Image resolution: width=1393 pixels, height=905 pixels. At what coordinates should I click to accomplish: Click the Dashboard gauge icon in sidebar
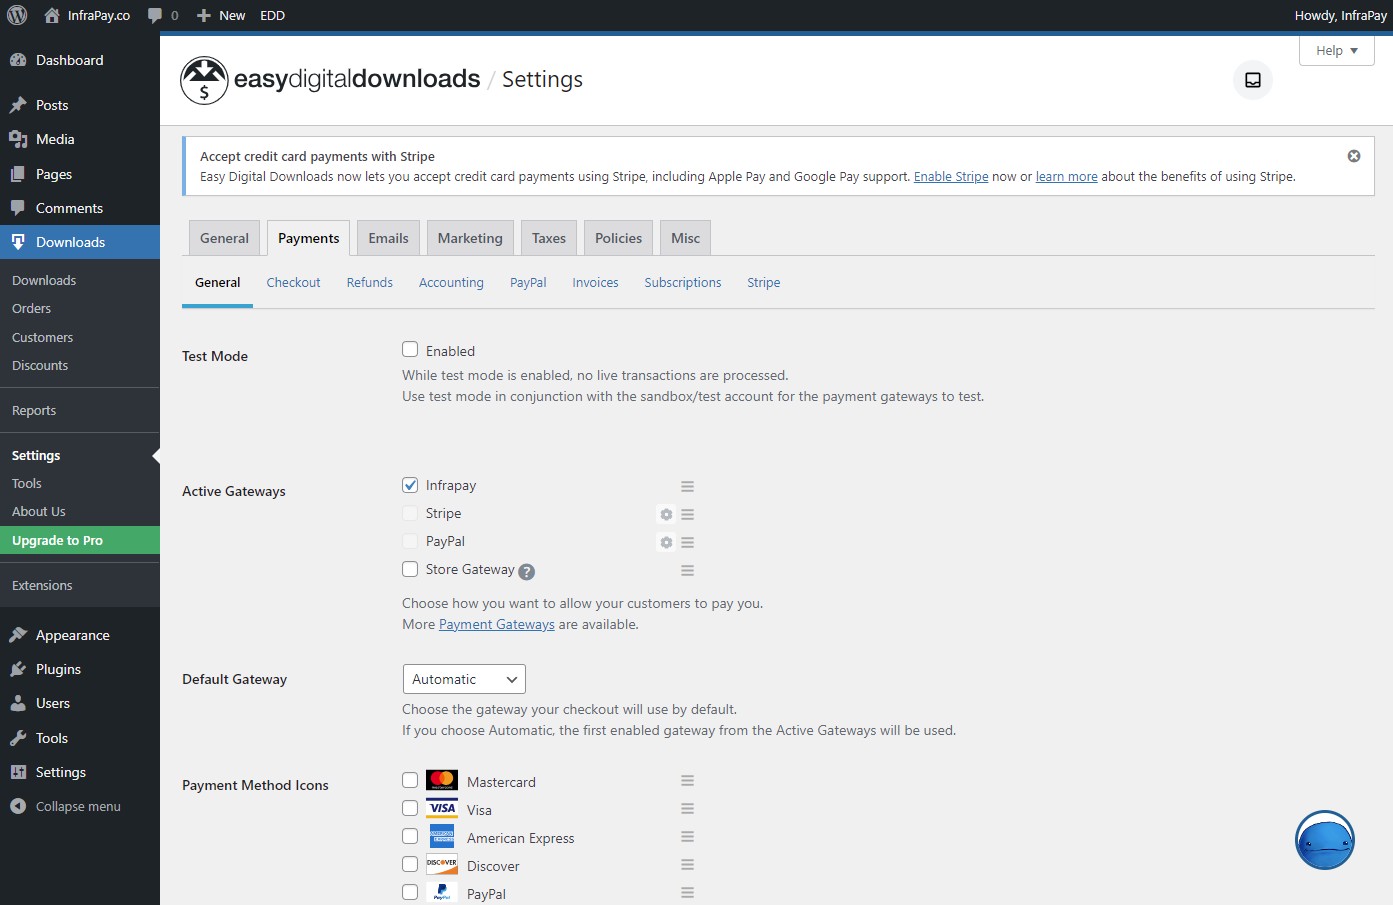pos(18,60)
